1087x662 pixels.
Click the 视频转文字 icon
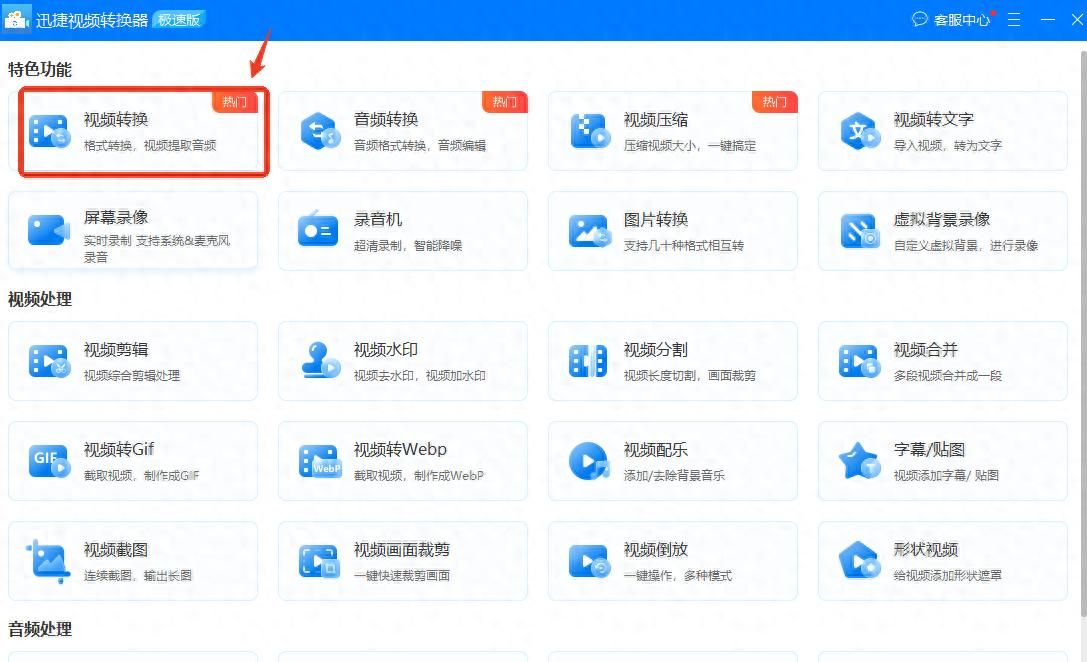(x=860, y=130)
